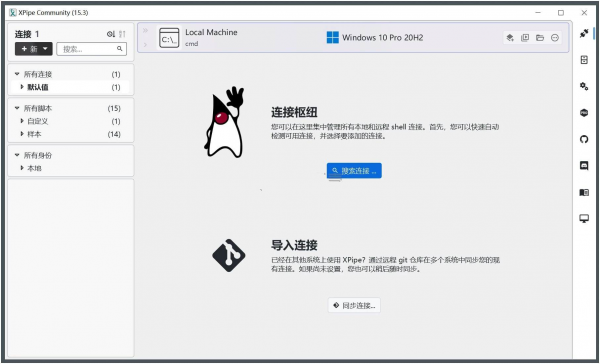The image size is (600, 364).
Task: Click the magnifier icon in the search box
Action: tap(120, 49)
